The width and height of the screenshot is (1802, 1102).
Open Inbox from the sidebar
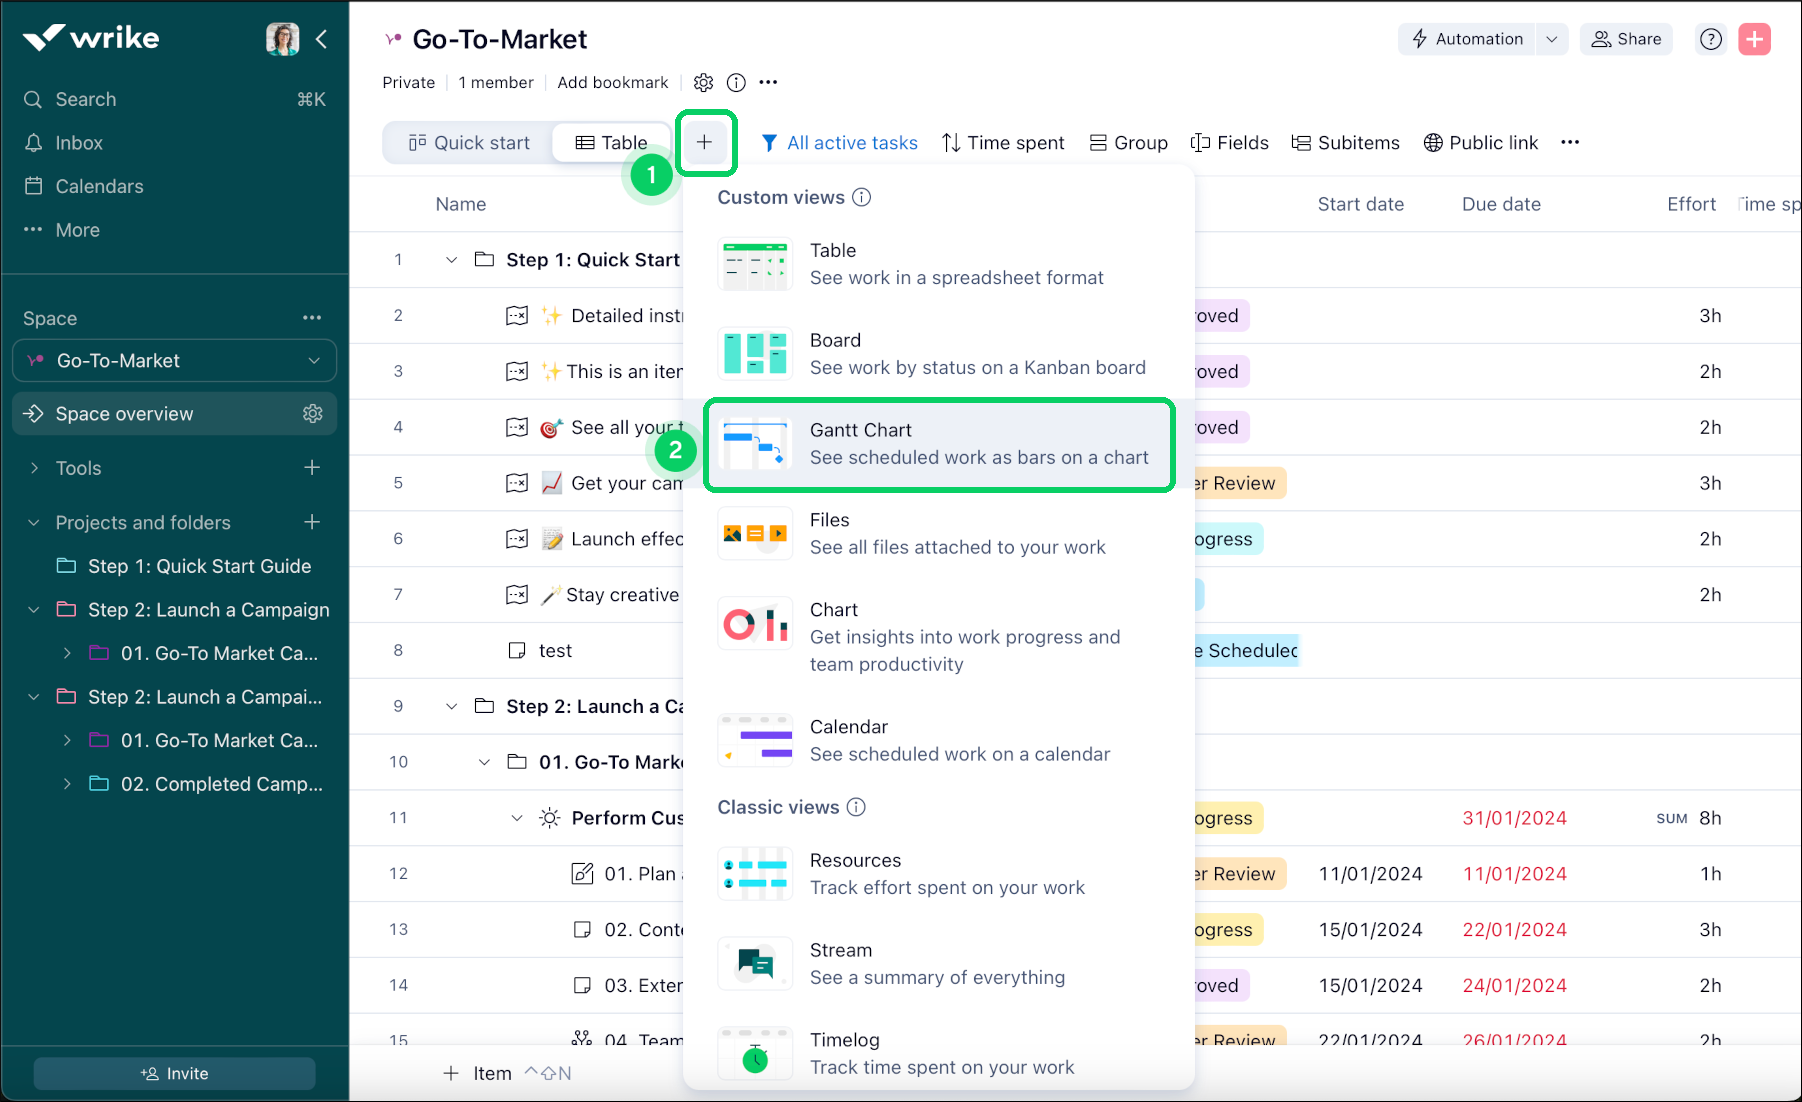[x=80, y=142]
